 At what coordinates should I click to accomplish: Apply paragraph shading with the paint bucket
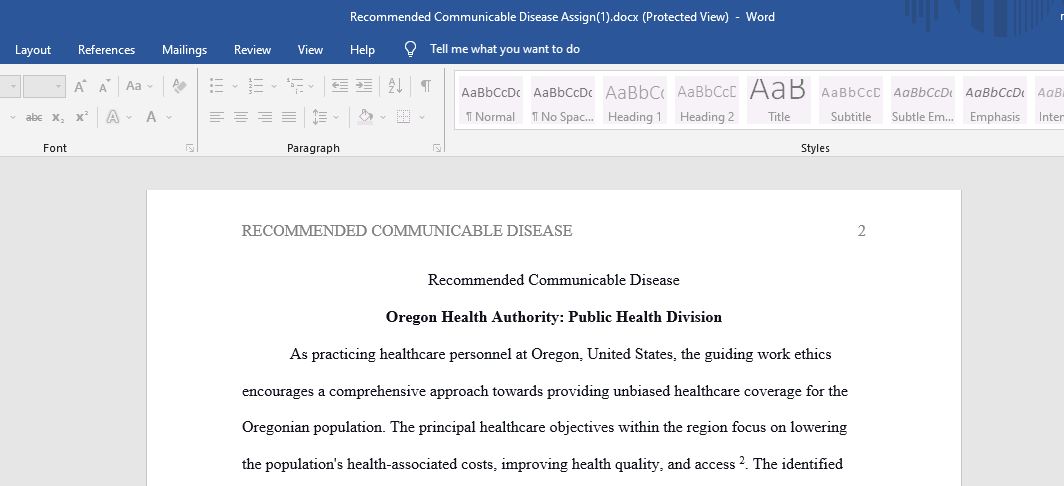point(366,117)
